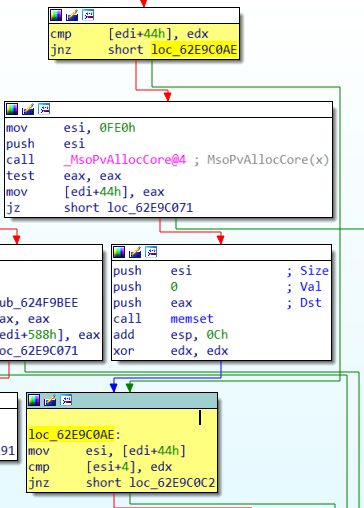This screenshot has height=508, width=364.
Task: Click the [edi+588h], eax operand in the left block
Action: [x=50, y=335]
